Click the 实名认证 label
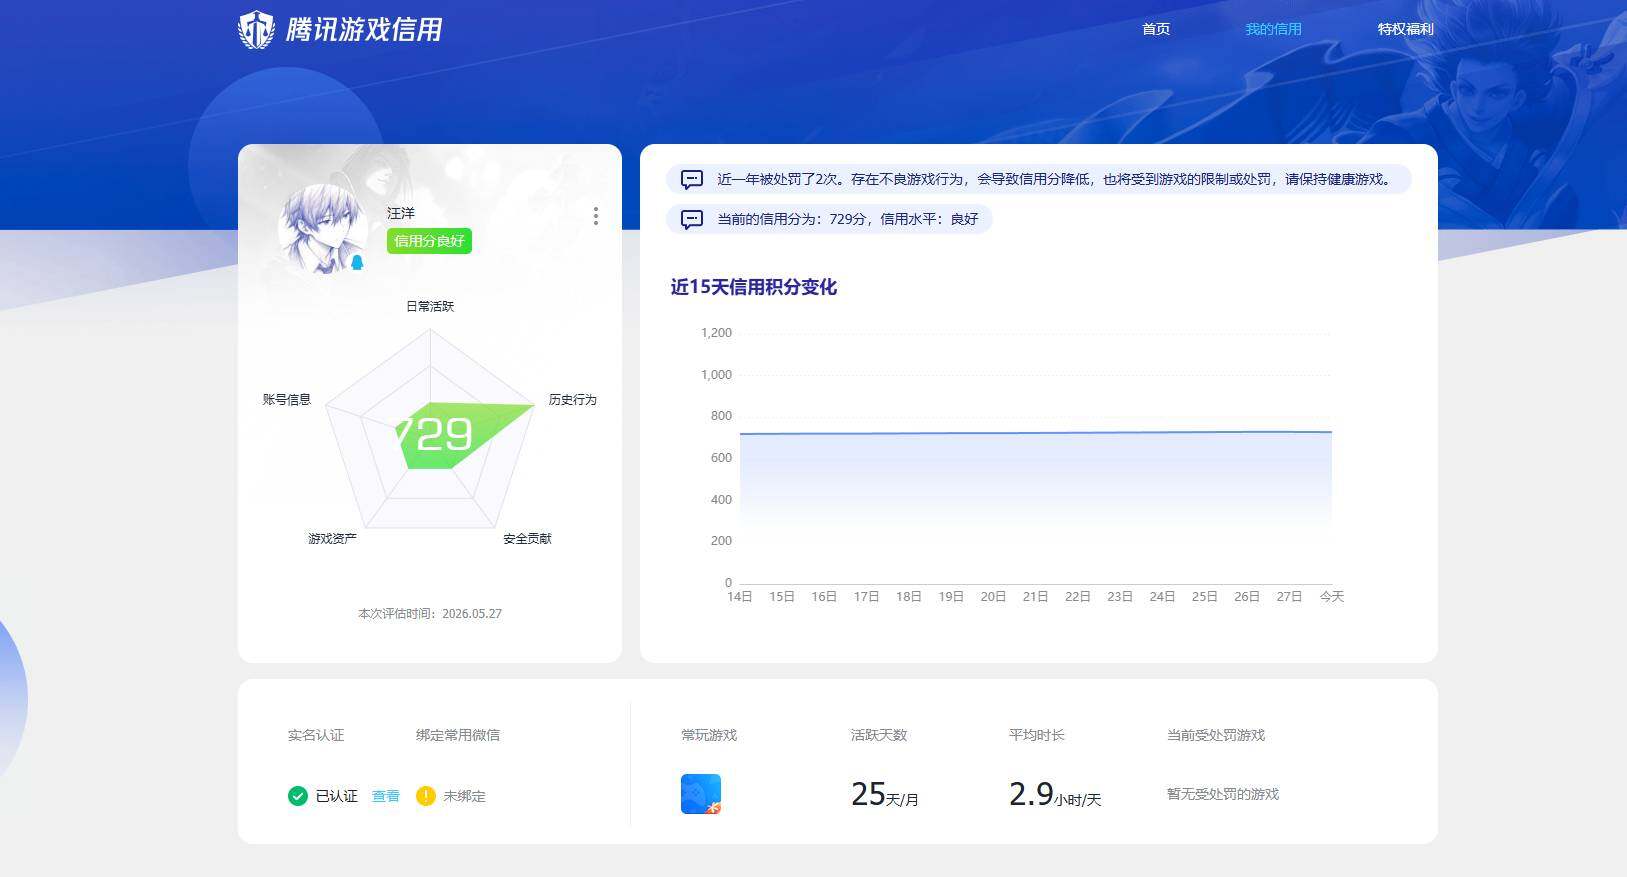This screenshot has height=877, width=1627. [316, 735]
